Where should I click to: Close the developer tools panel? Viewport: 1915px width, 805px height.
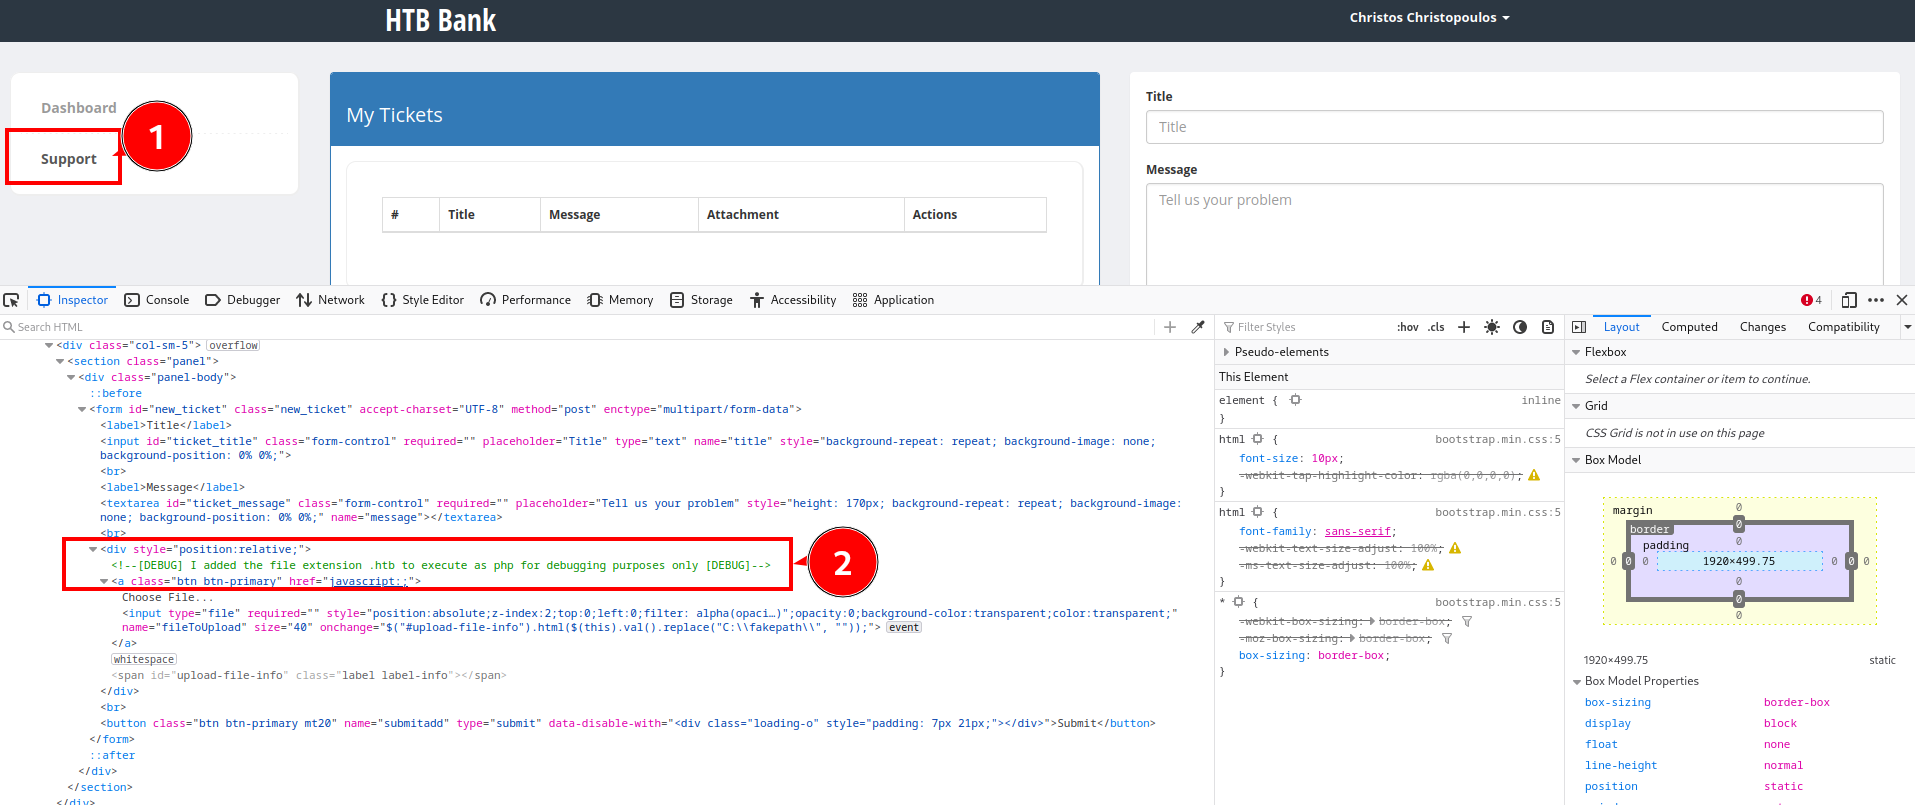1902,300
